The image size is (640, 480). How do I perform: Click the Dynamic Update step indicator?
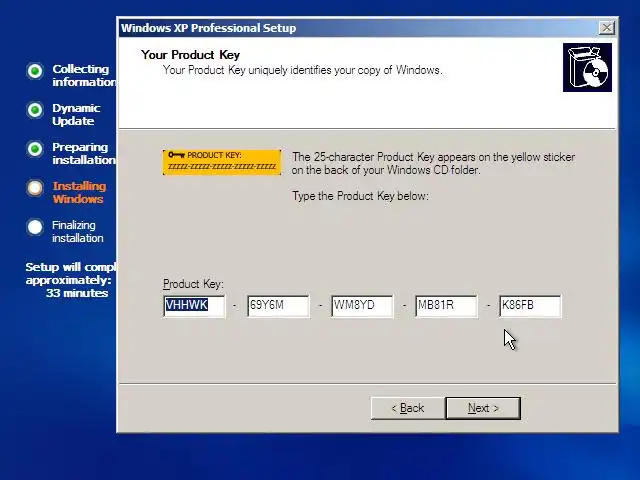pyautogui.click(x=35, y=110)
